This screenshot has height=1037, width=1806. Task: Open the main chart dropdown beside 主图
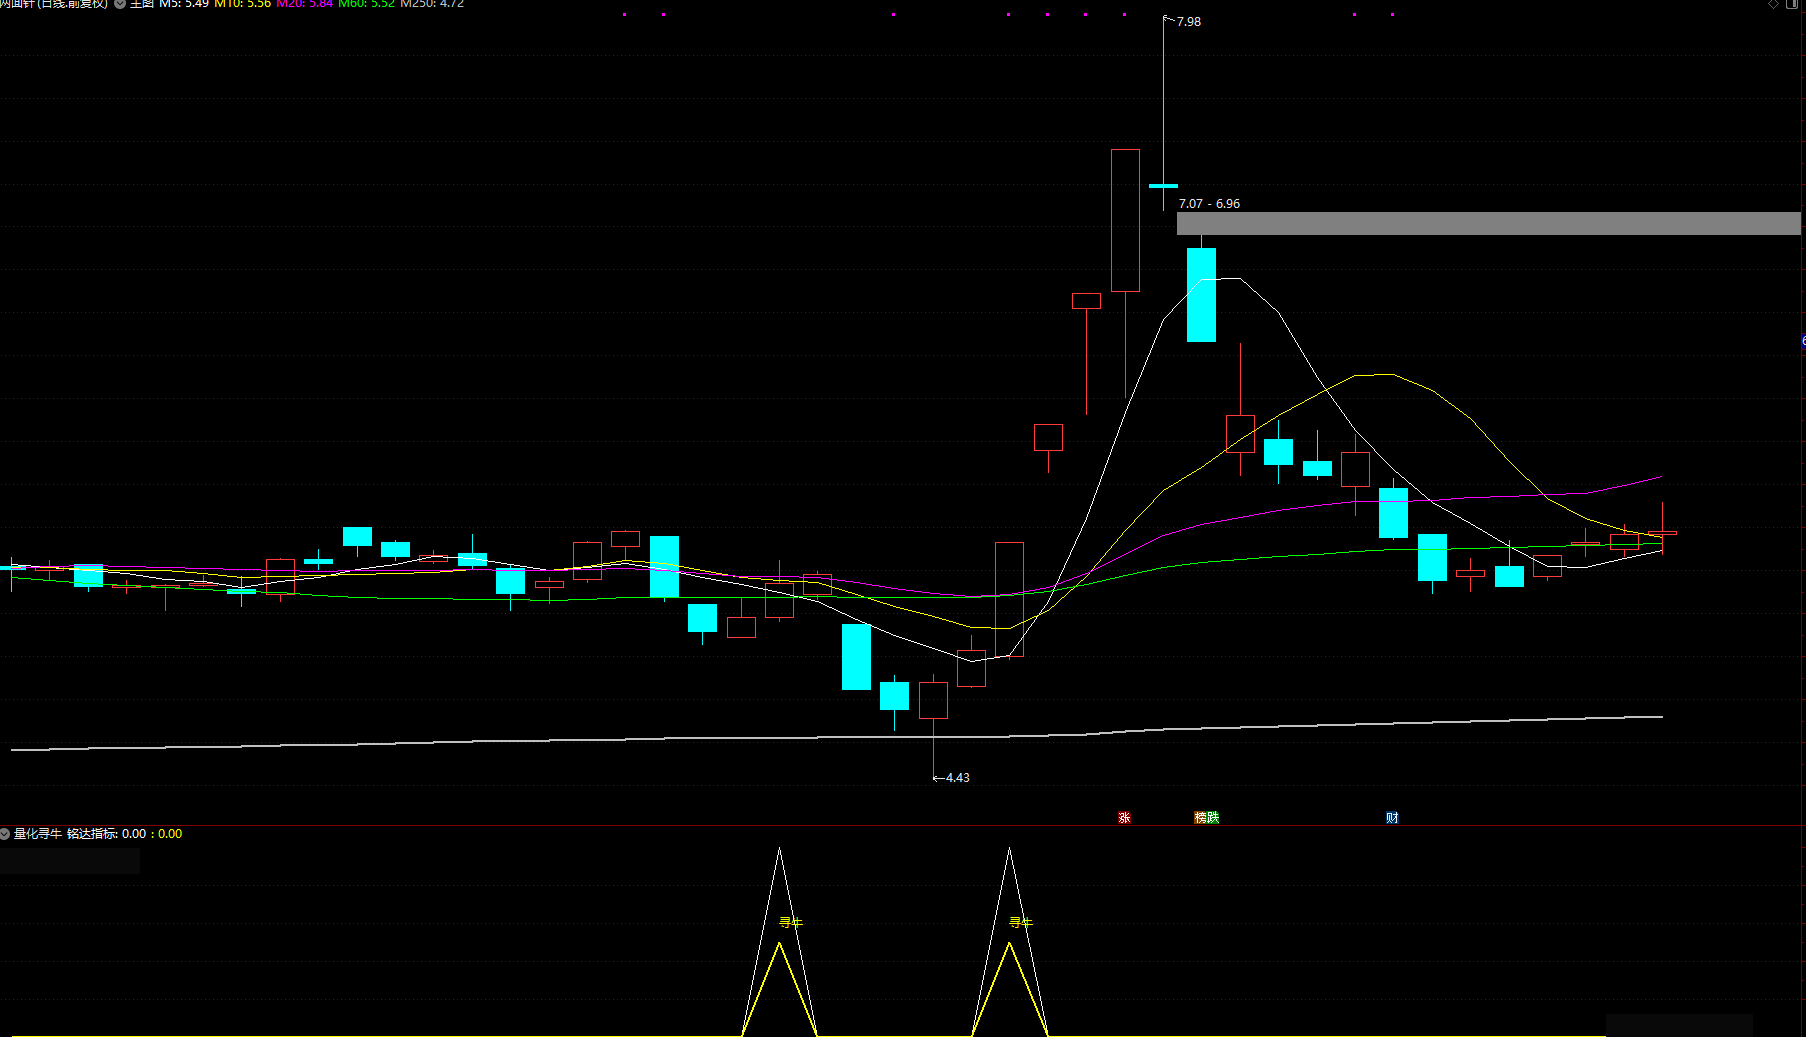pyautogui.click(x=120, y=4)
